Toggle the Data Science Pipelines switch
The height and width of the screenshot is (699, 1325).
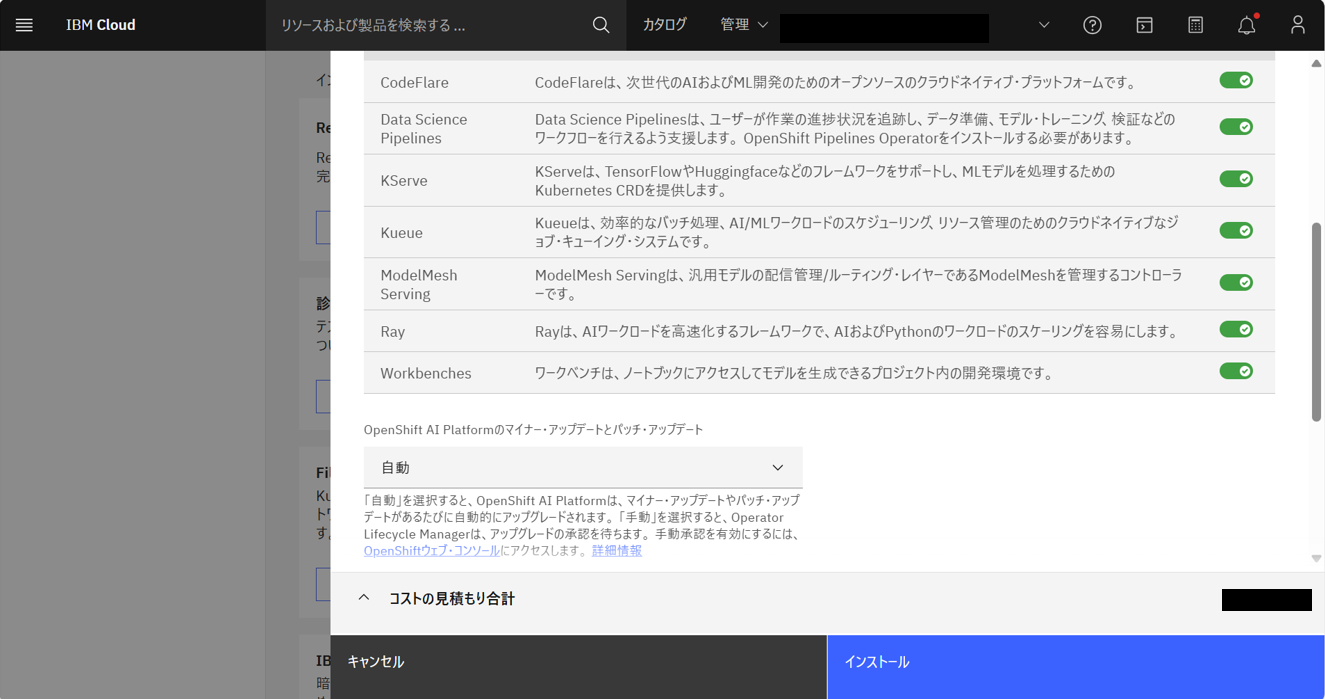tap(1236, 127)
